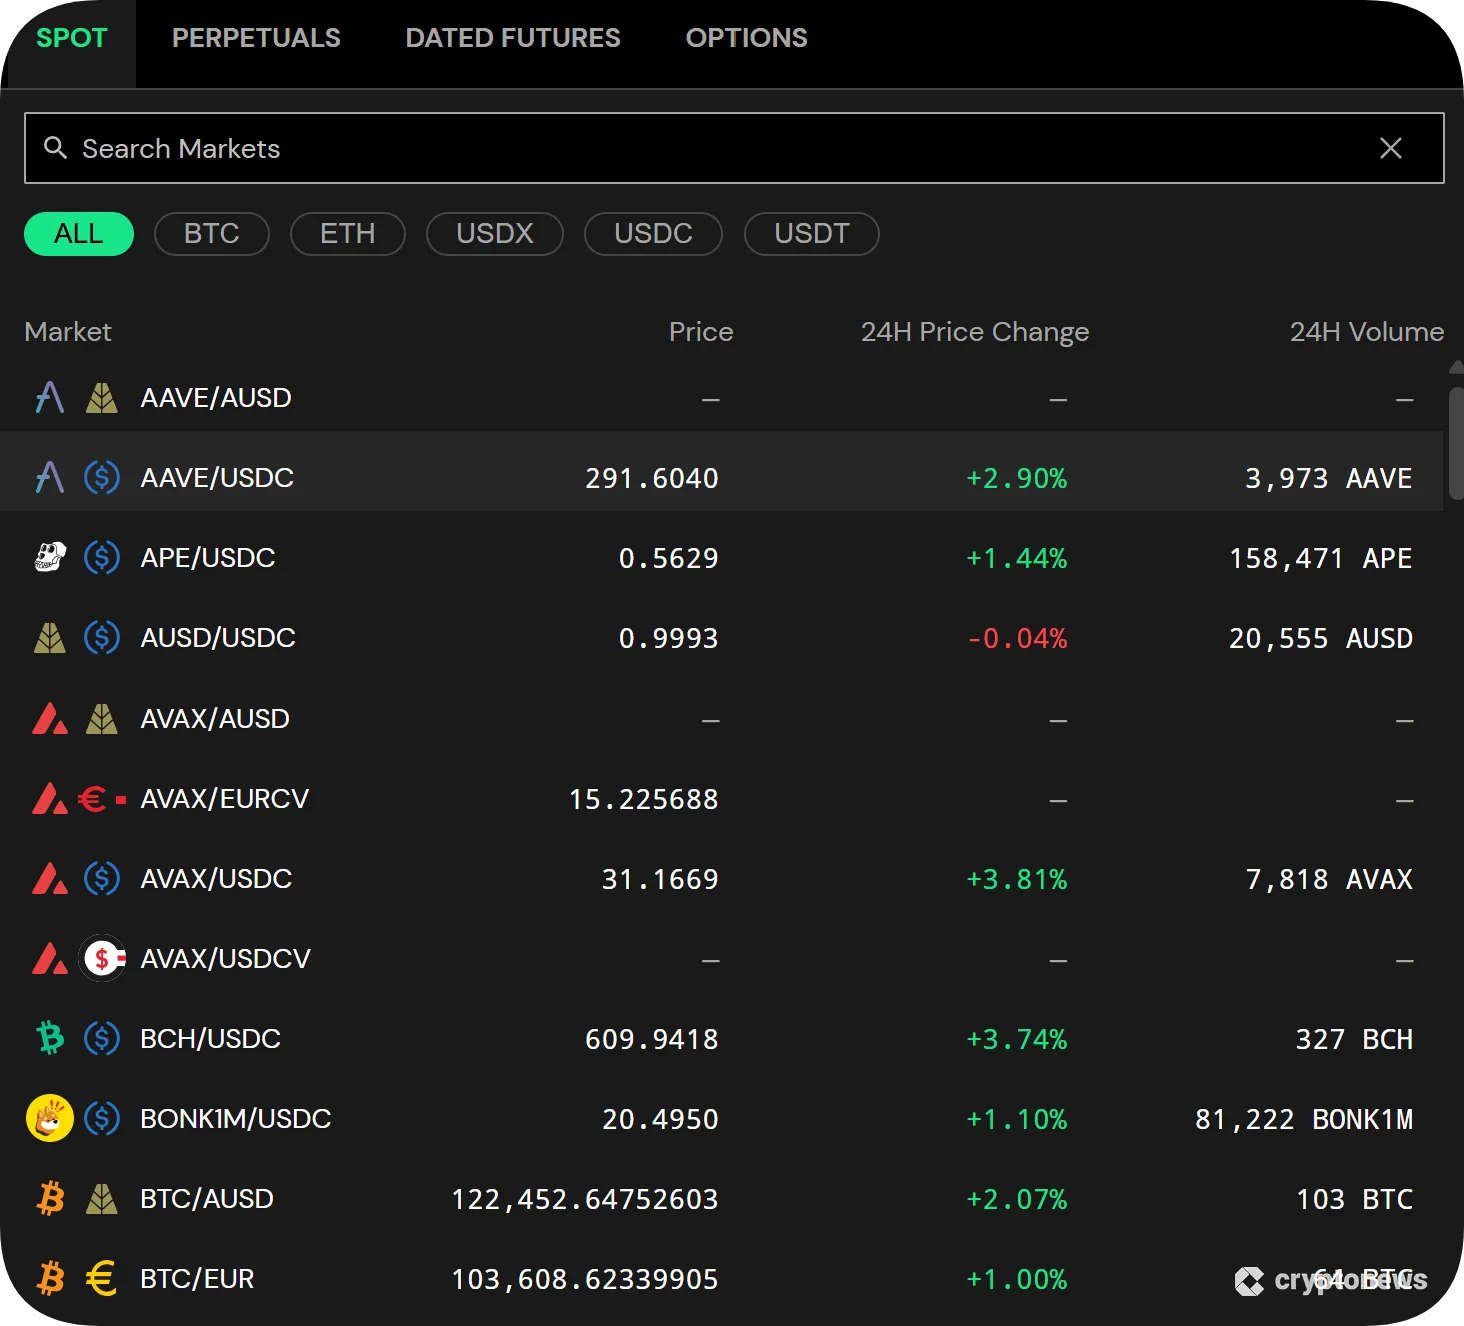The image size is (1464, 1326).
Task: Sort by the 24H Price Change header
Action: [975, 332]
